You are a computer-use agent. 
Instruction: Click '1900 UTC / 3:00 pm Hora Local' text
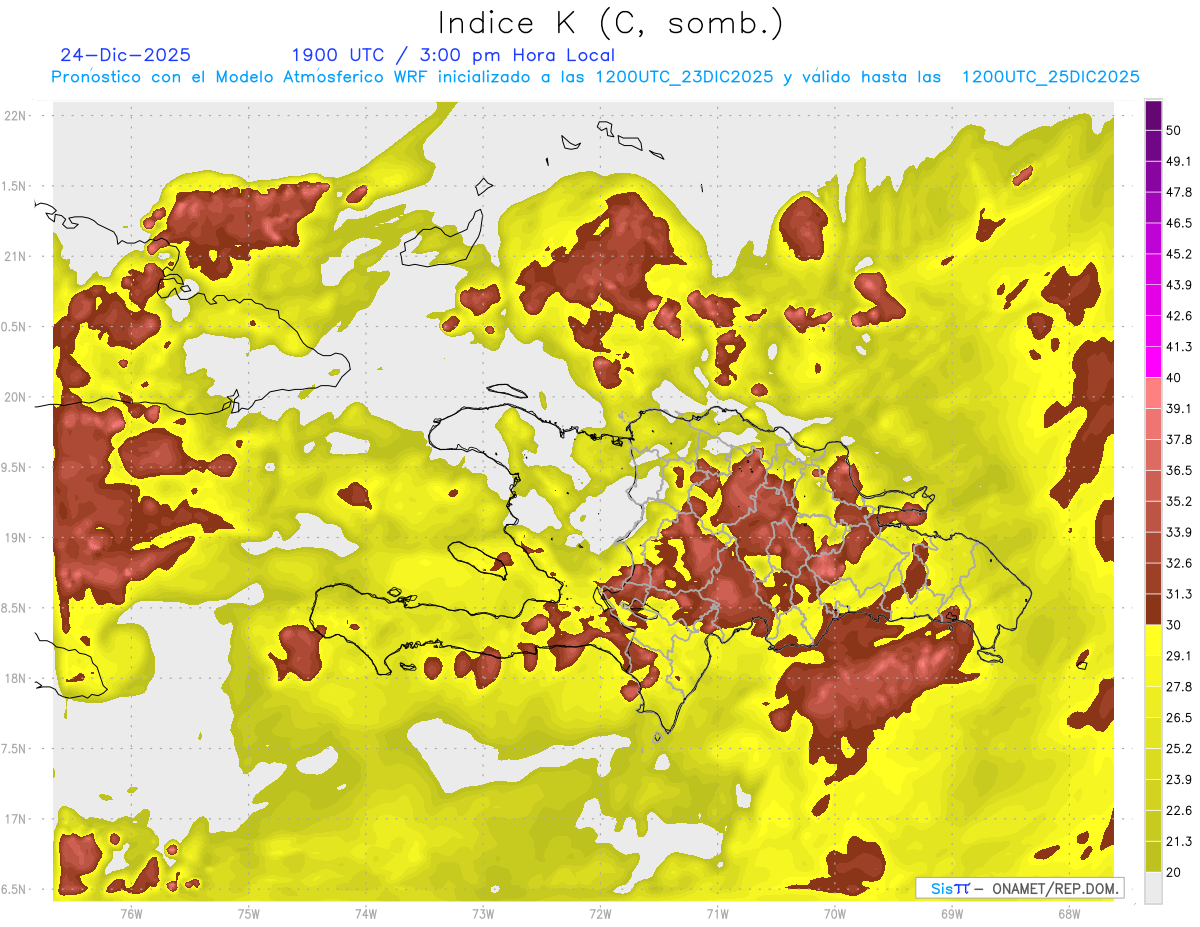[x=453, y=55]
